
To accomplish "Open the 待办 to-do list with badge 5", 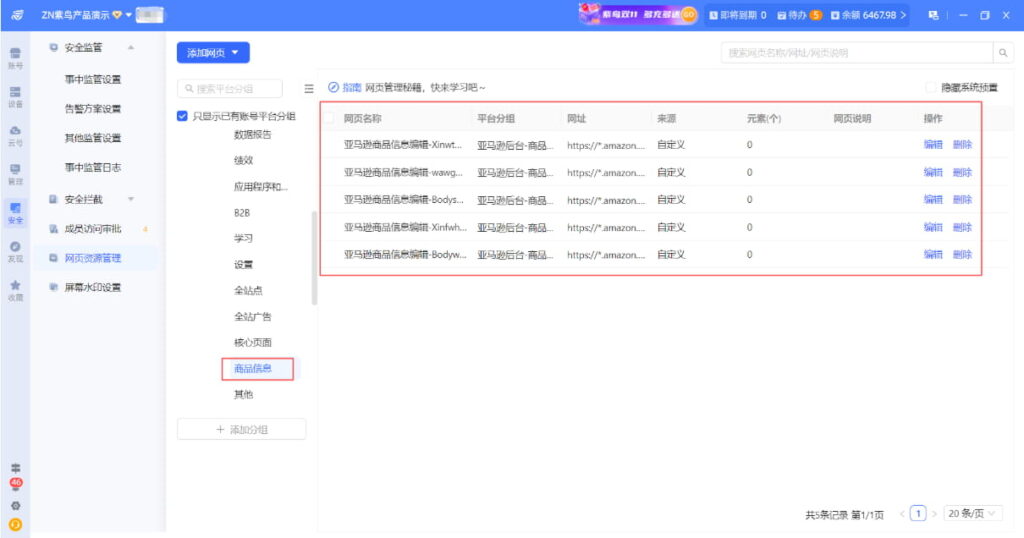I will click(x=799, y=14).
